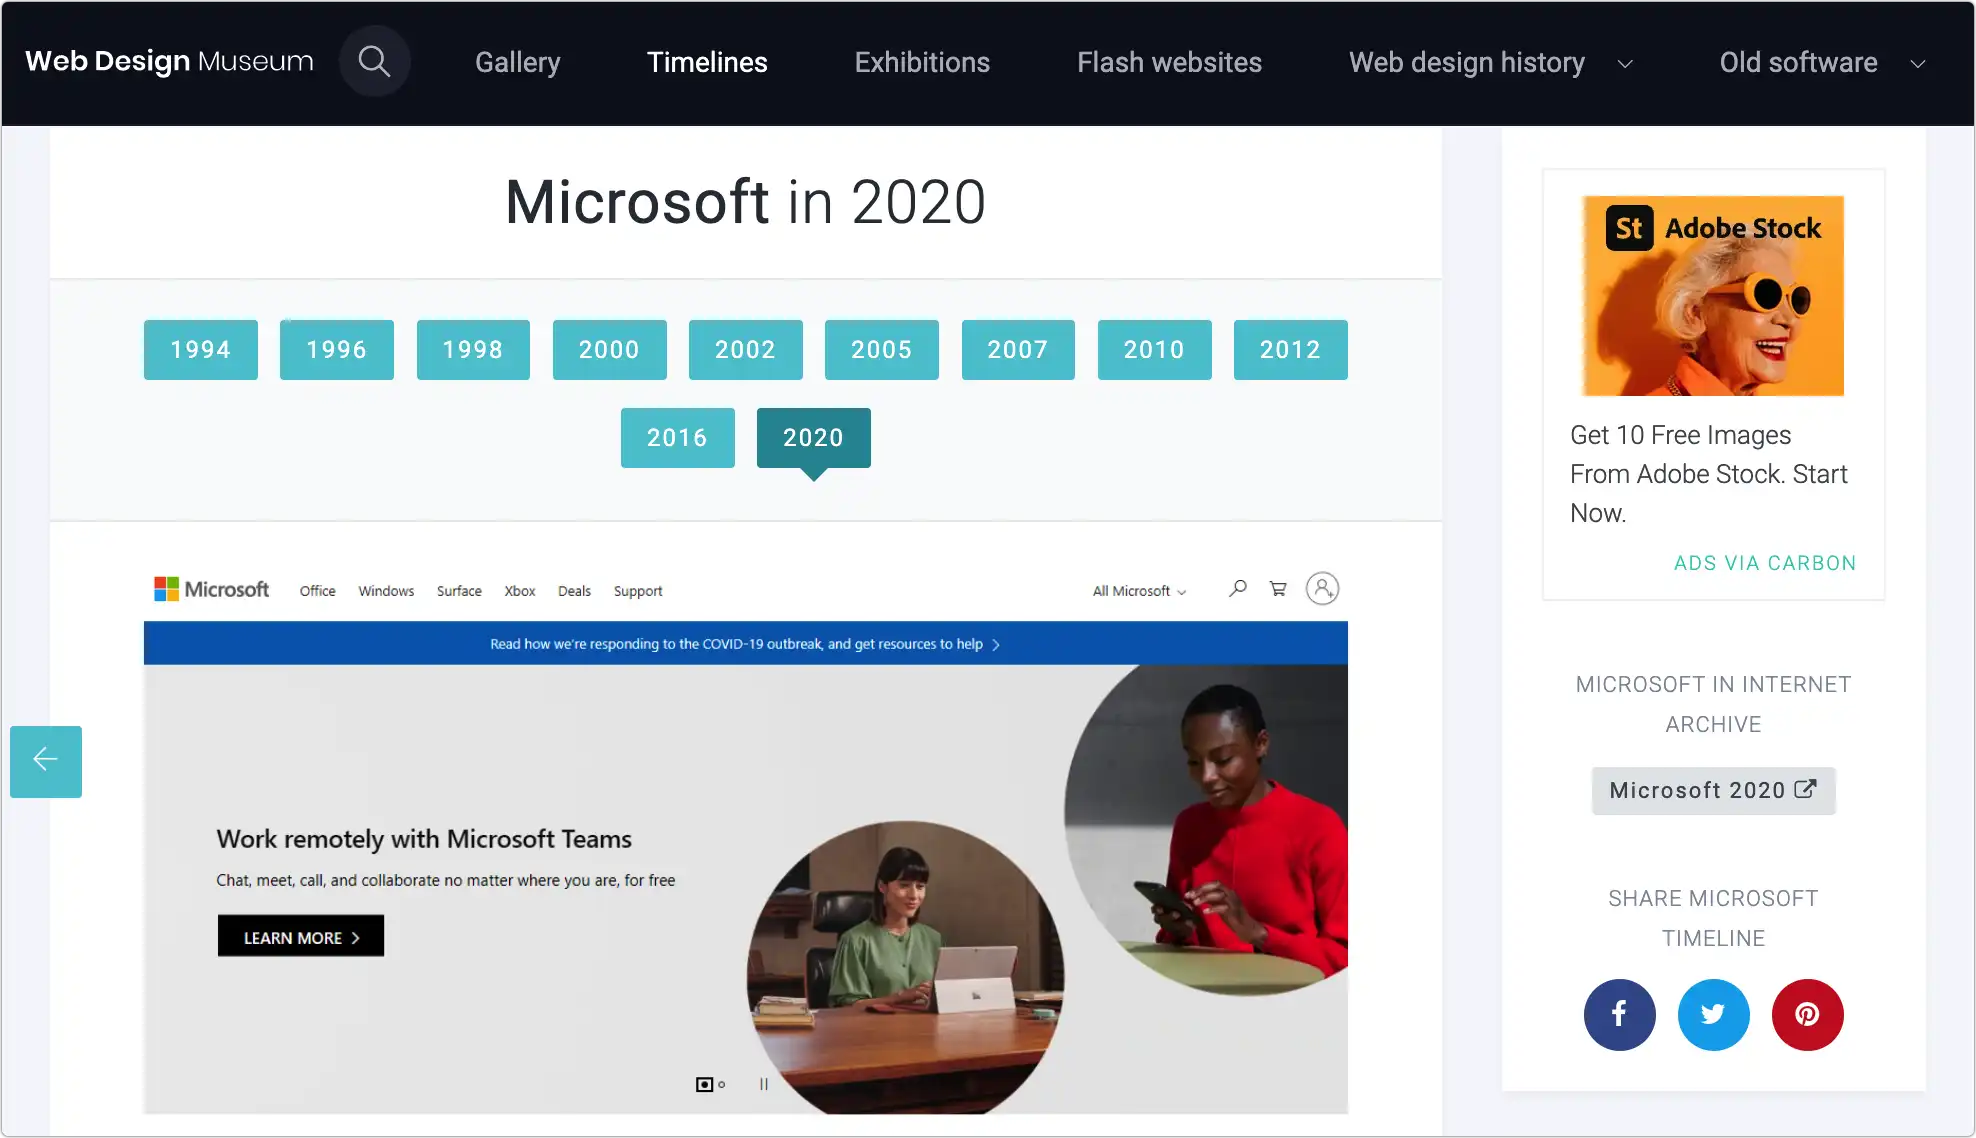Expand the Old software menu chevron
Image resolution: width=1976 pixels, height=1138 pixels.
click(1917, 63)
